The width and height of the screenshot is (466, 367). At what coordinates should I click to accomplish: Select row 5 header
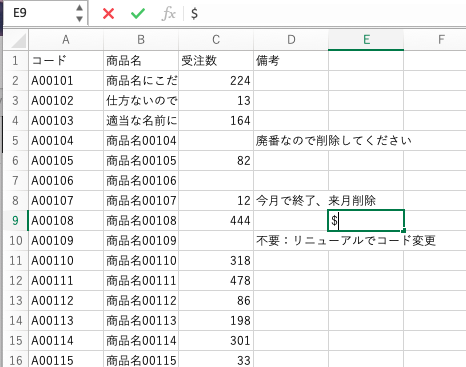pos(15,141)
